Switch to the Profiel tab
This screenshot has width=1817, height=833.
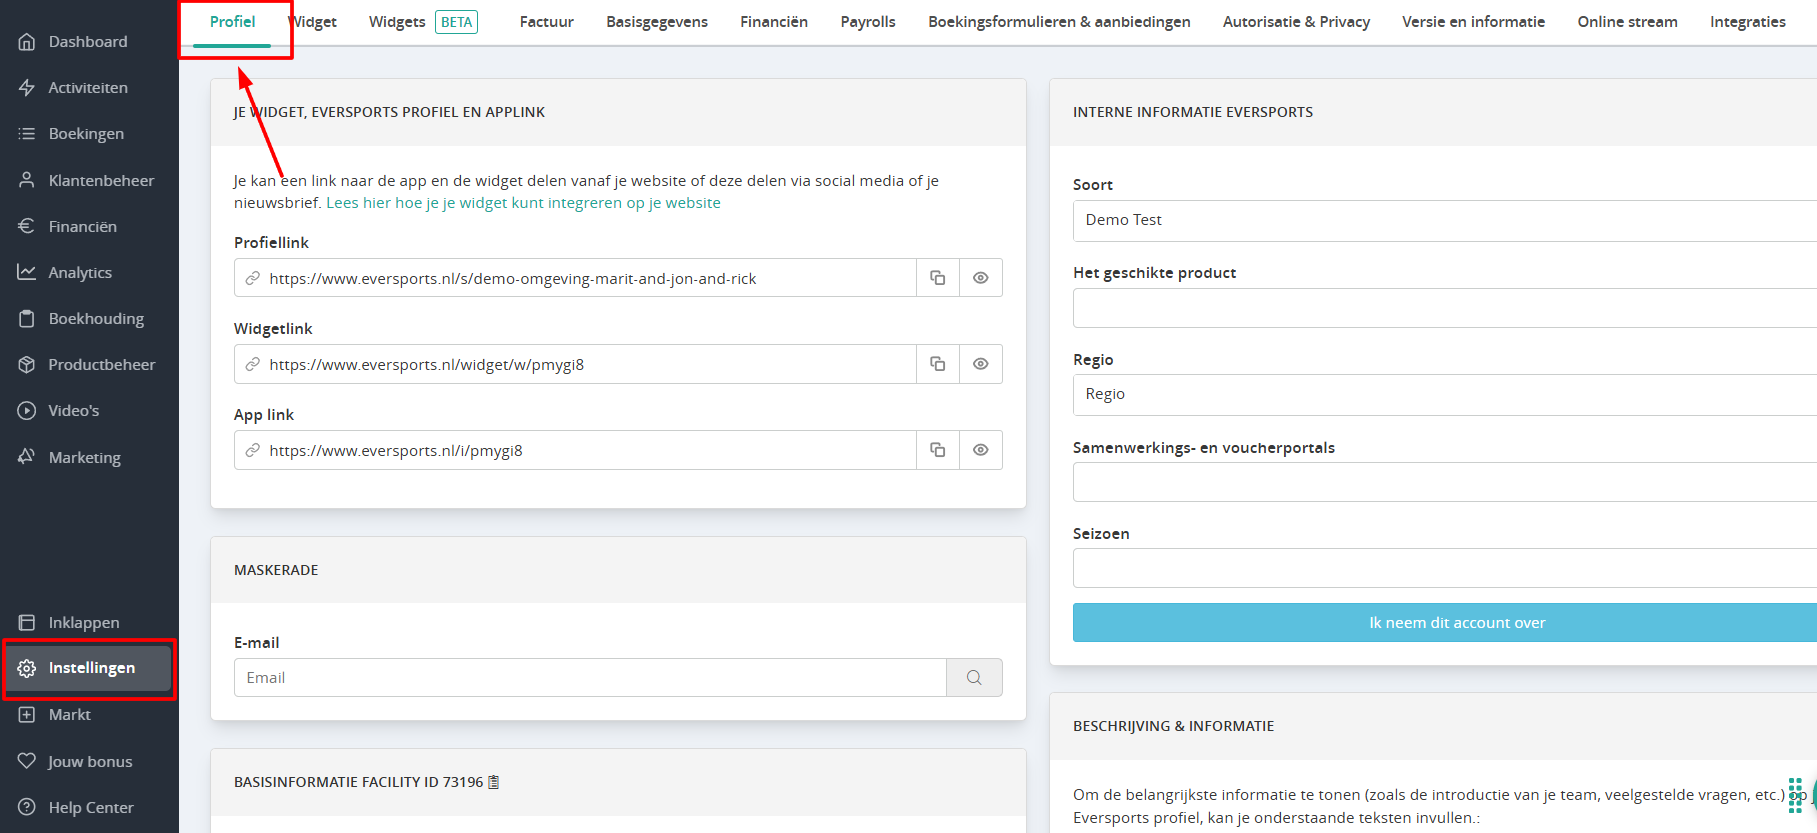pyautogui.click(x=233, y=22)
